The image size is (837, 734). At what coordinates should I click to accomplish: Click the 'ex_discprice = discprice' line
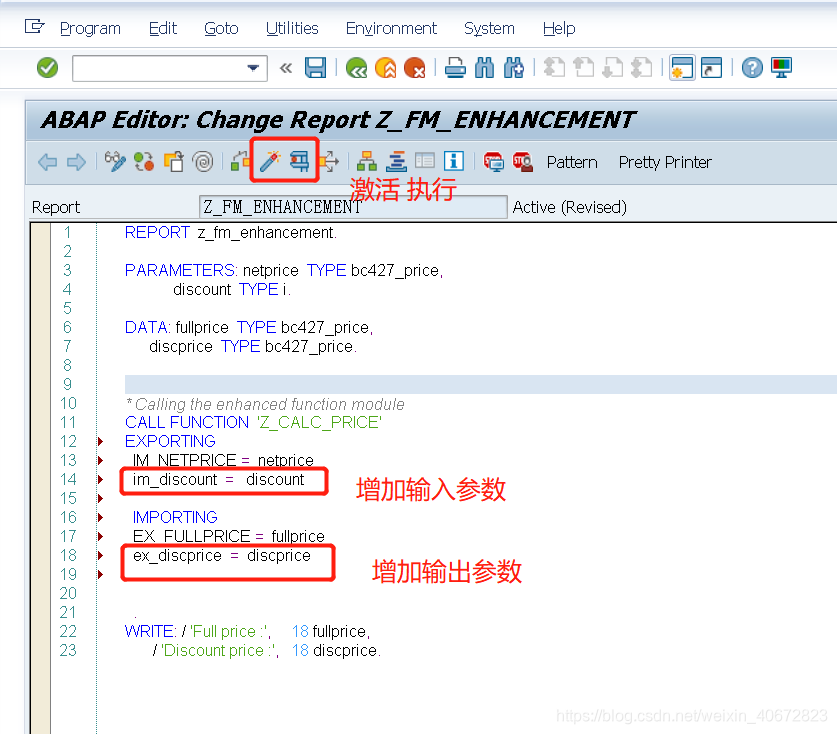pyautogui.click(x=222, y=556)
